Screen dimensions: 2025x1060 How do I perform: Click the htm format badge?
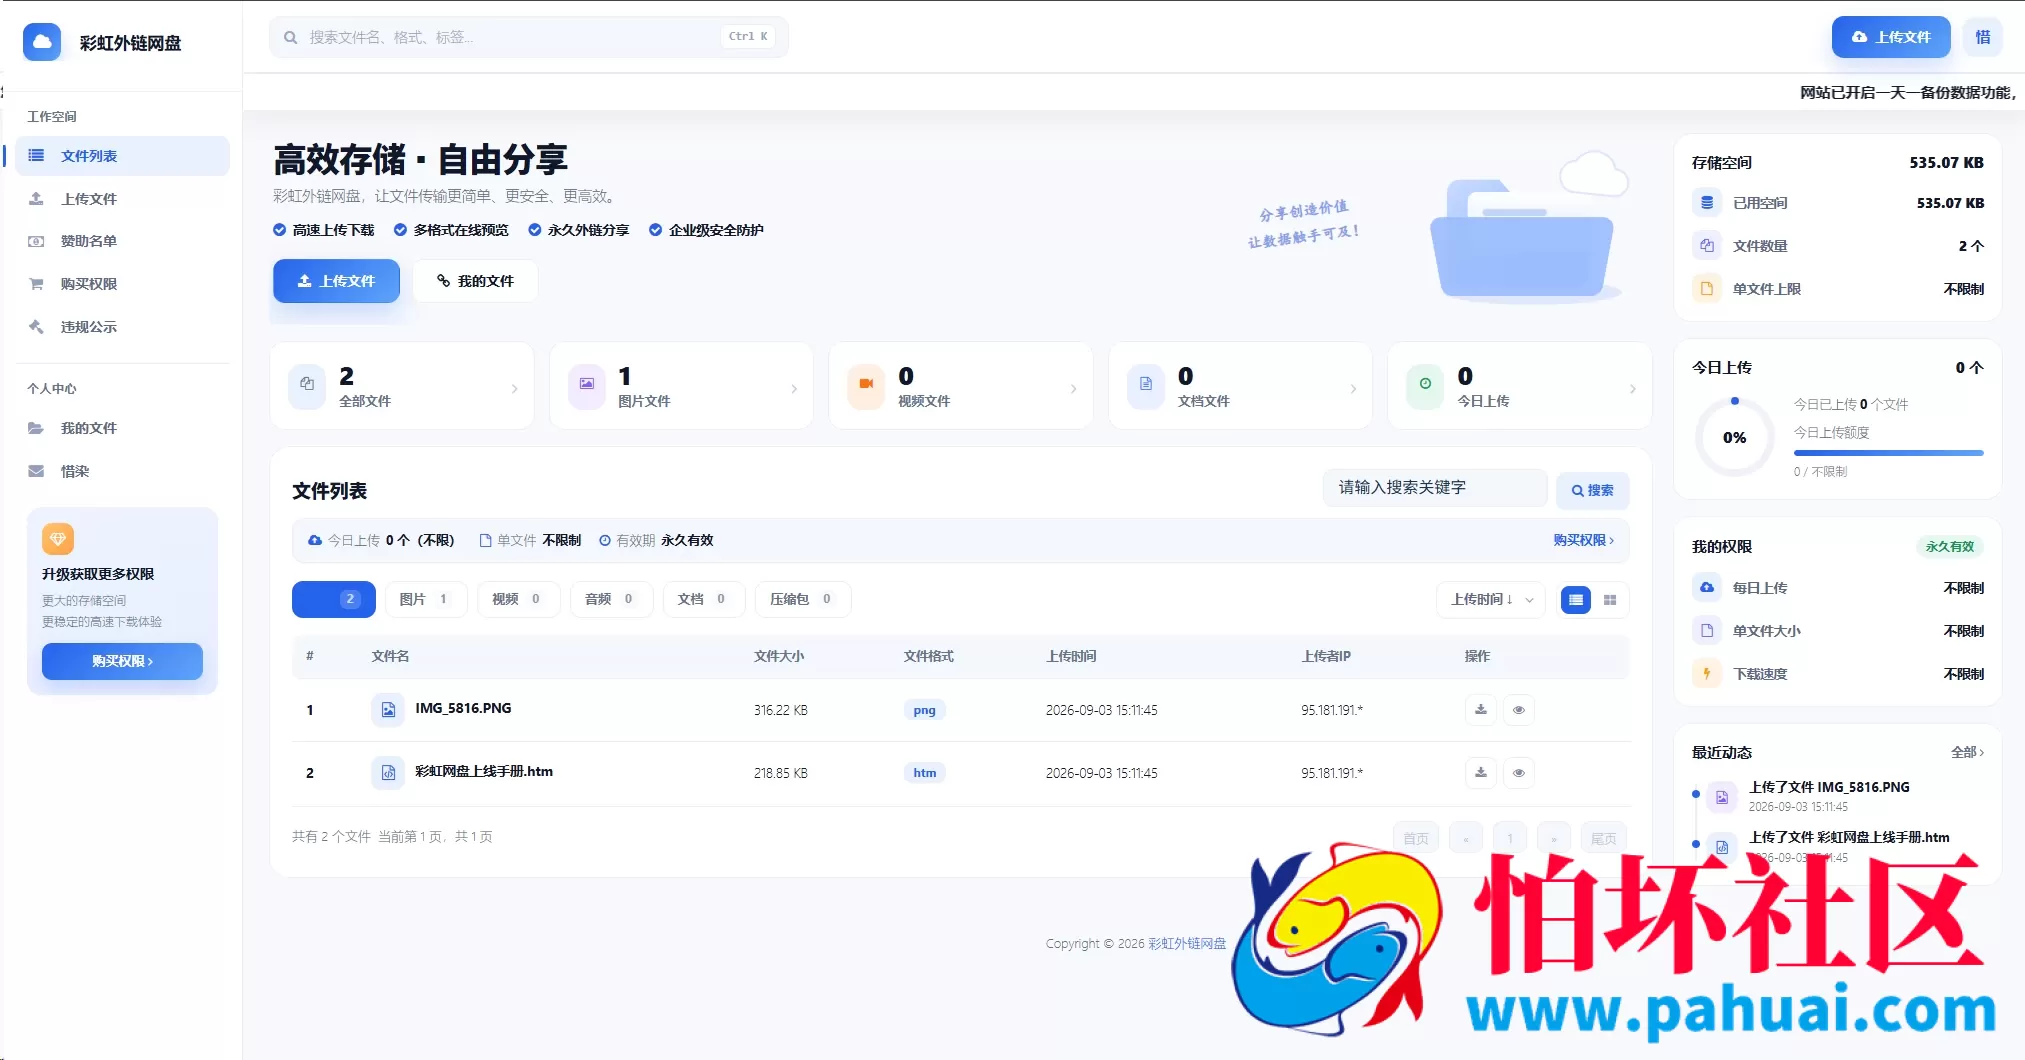coord(924,773)
